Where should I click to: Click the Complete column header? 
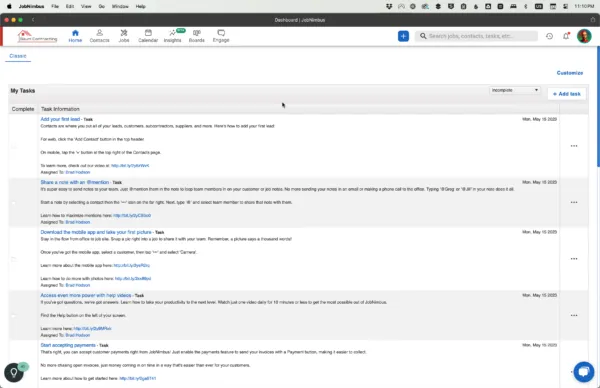[23, 109]
